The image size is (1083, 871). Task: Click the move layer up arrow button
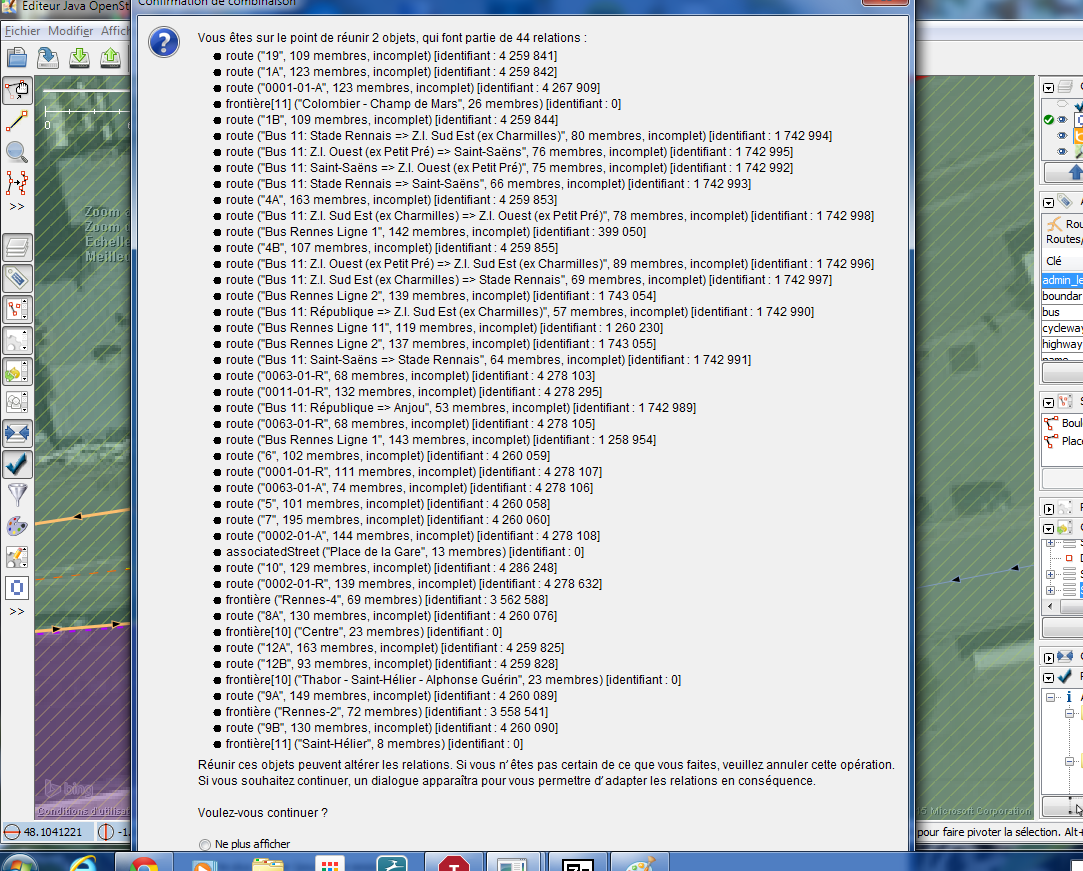[1064, 172]
